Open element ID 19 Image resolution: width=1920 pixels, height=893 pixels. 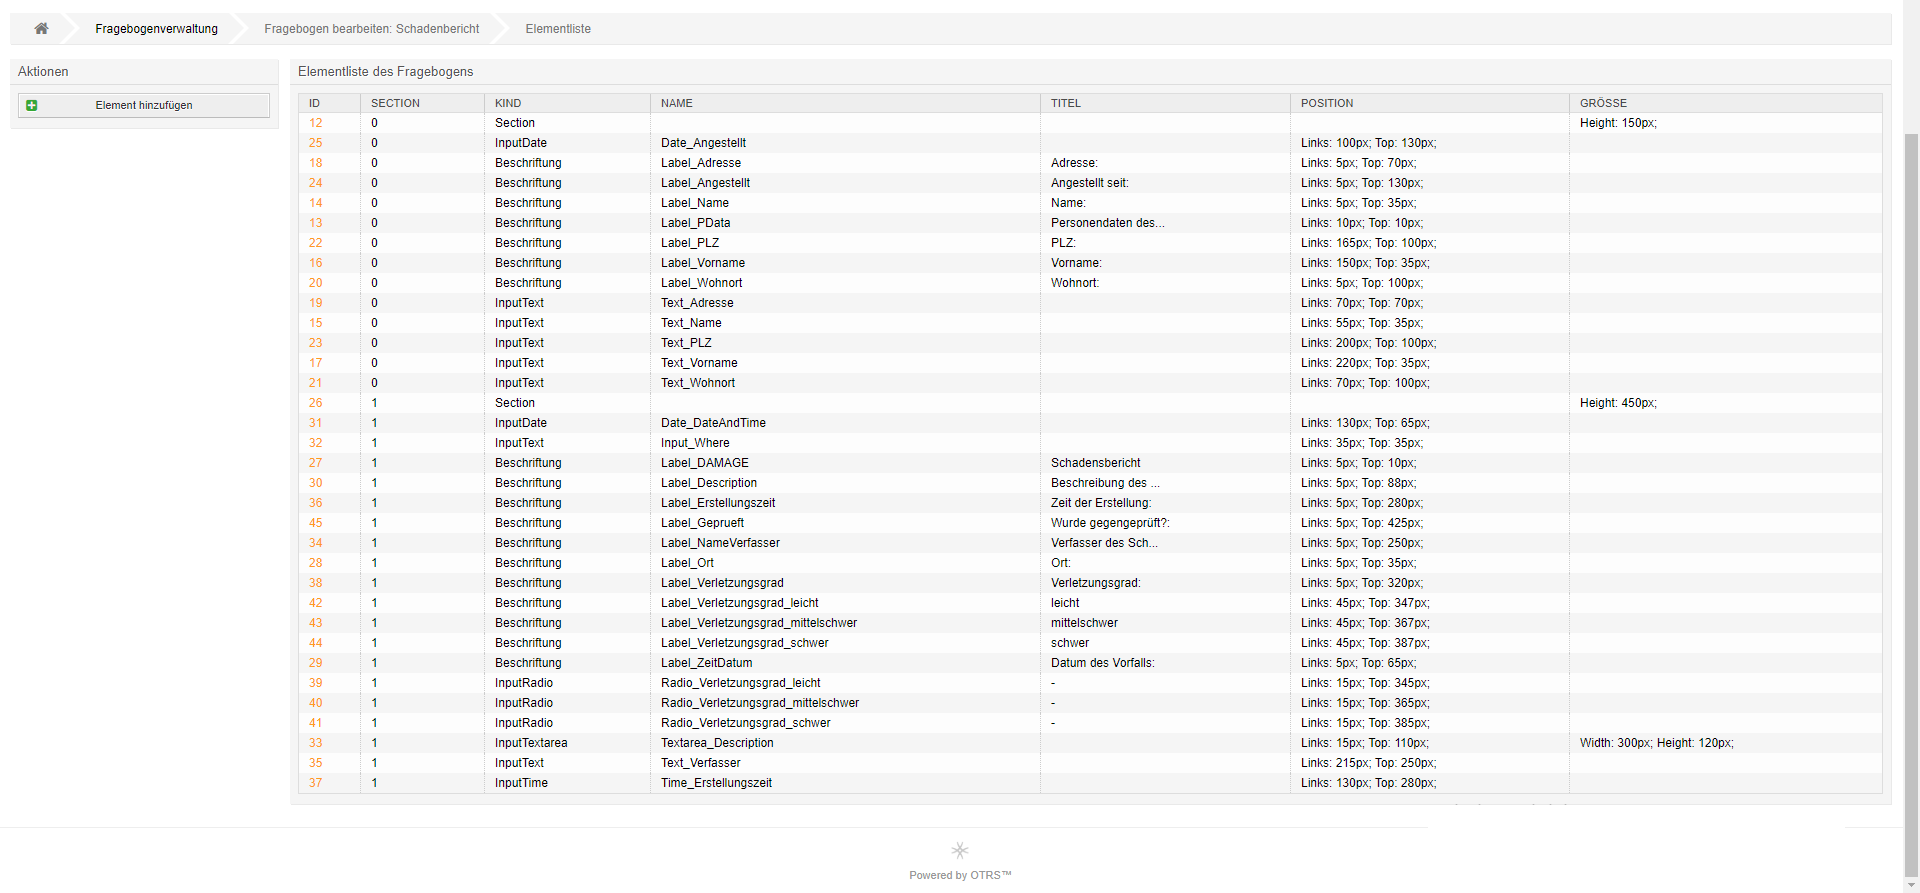316,303
